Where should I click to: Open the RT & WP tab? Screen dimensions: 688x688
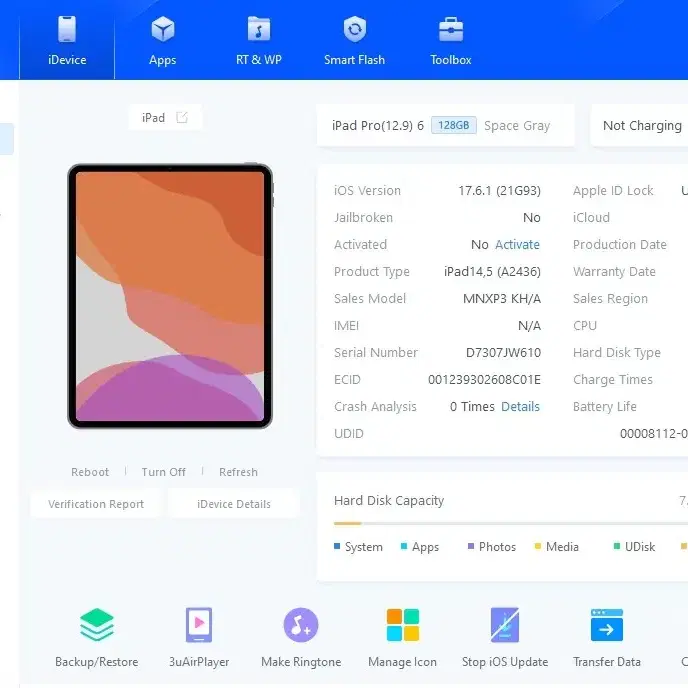click(258, 40)
